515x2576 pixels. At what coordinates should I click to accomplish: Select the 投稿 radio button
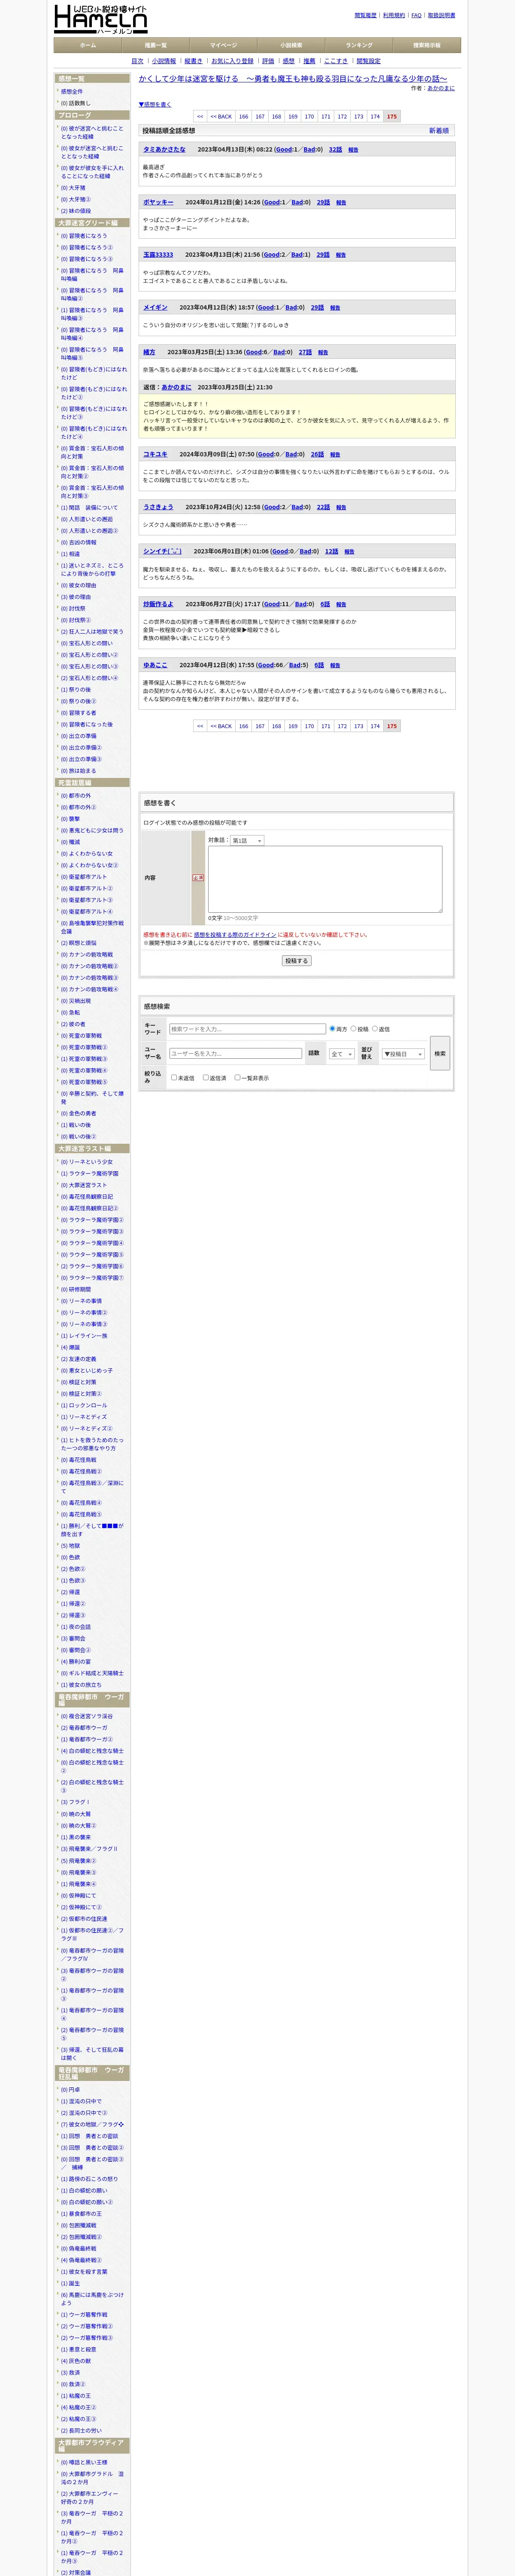353,1029
